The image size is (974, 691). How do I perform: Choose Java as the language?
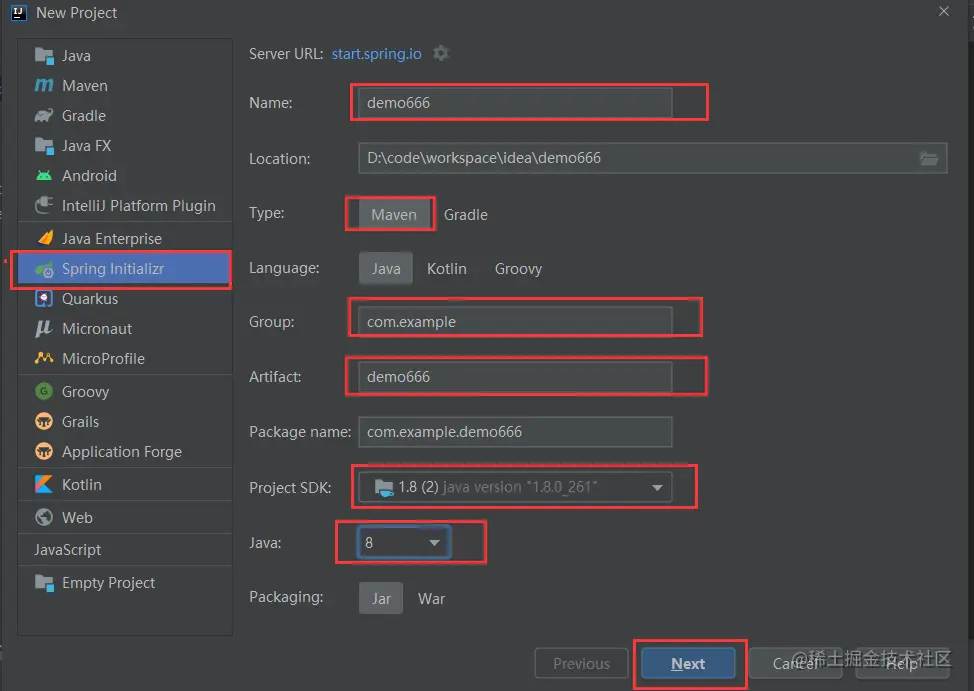point(386,269)
